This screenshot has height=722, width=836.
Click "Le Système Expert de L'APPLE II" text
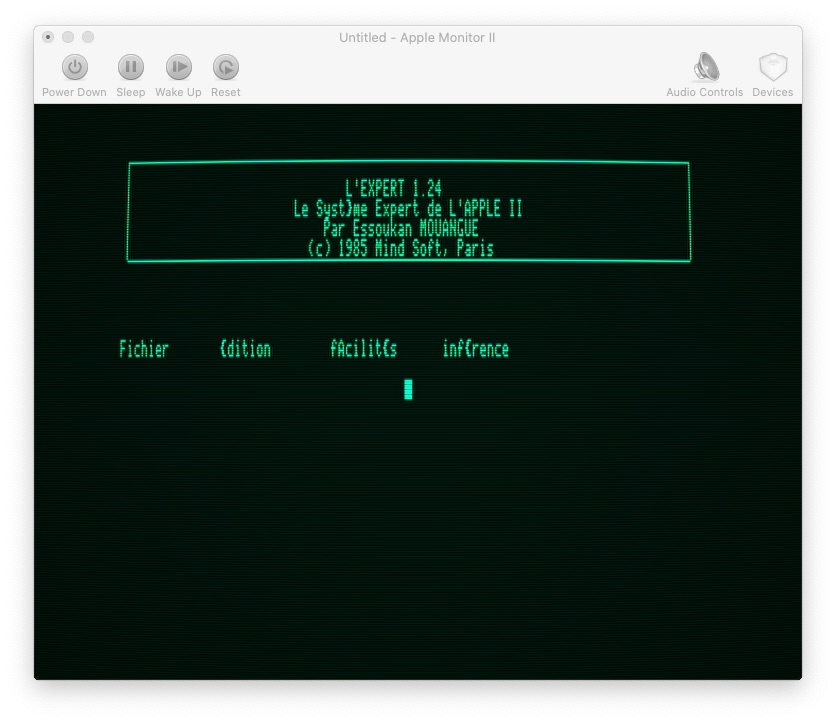(408, 208)
